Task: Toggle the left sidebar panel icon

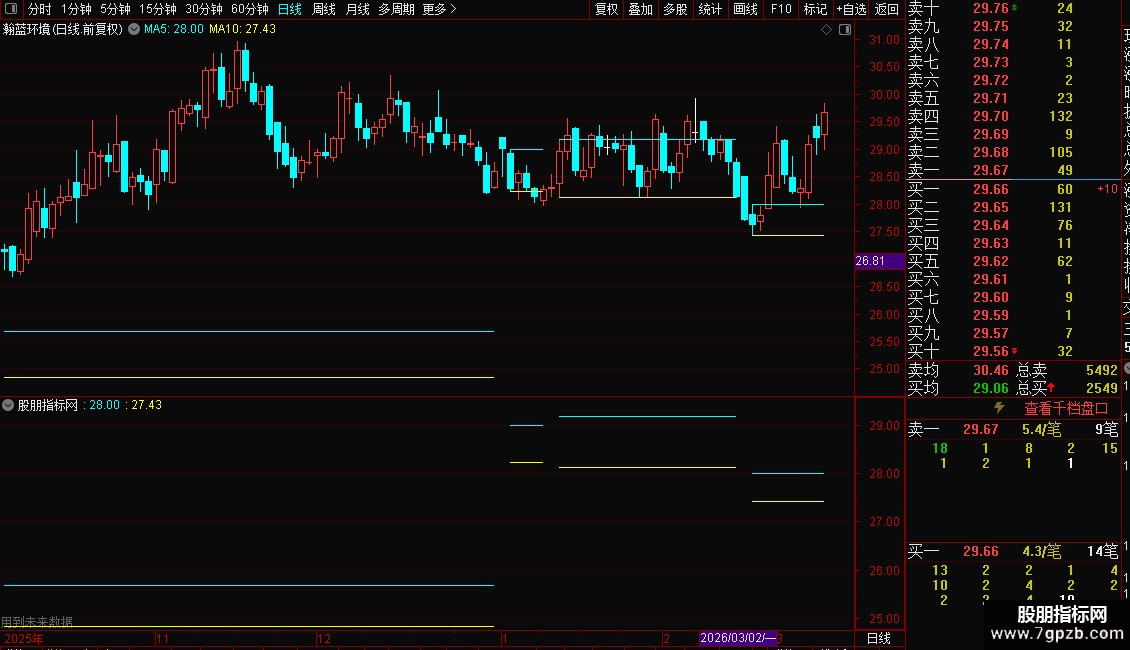Action: 11,9
